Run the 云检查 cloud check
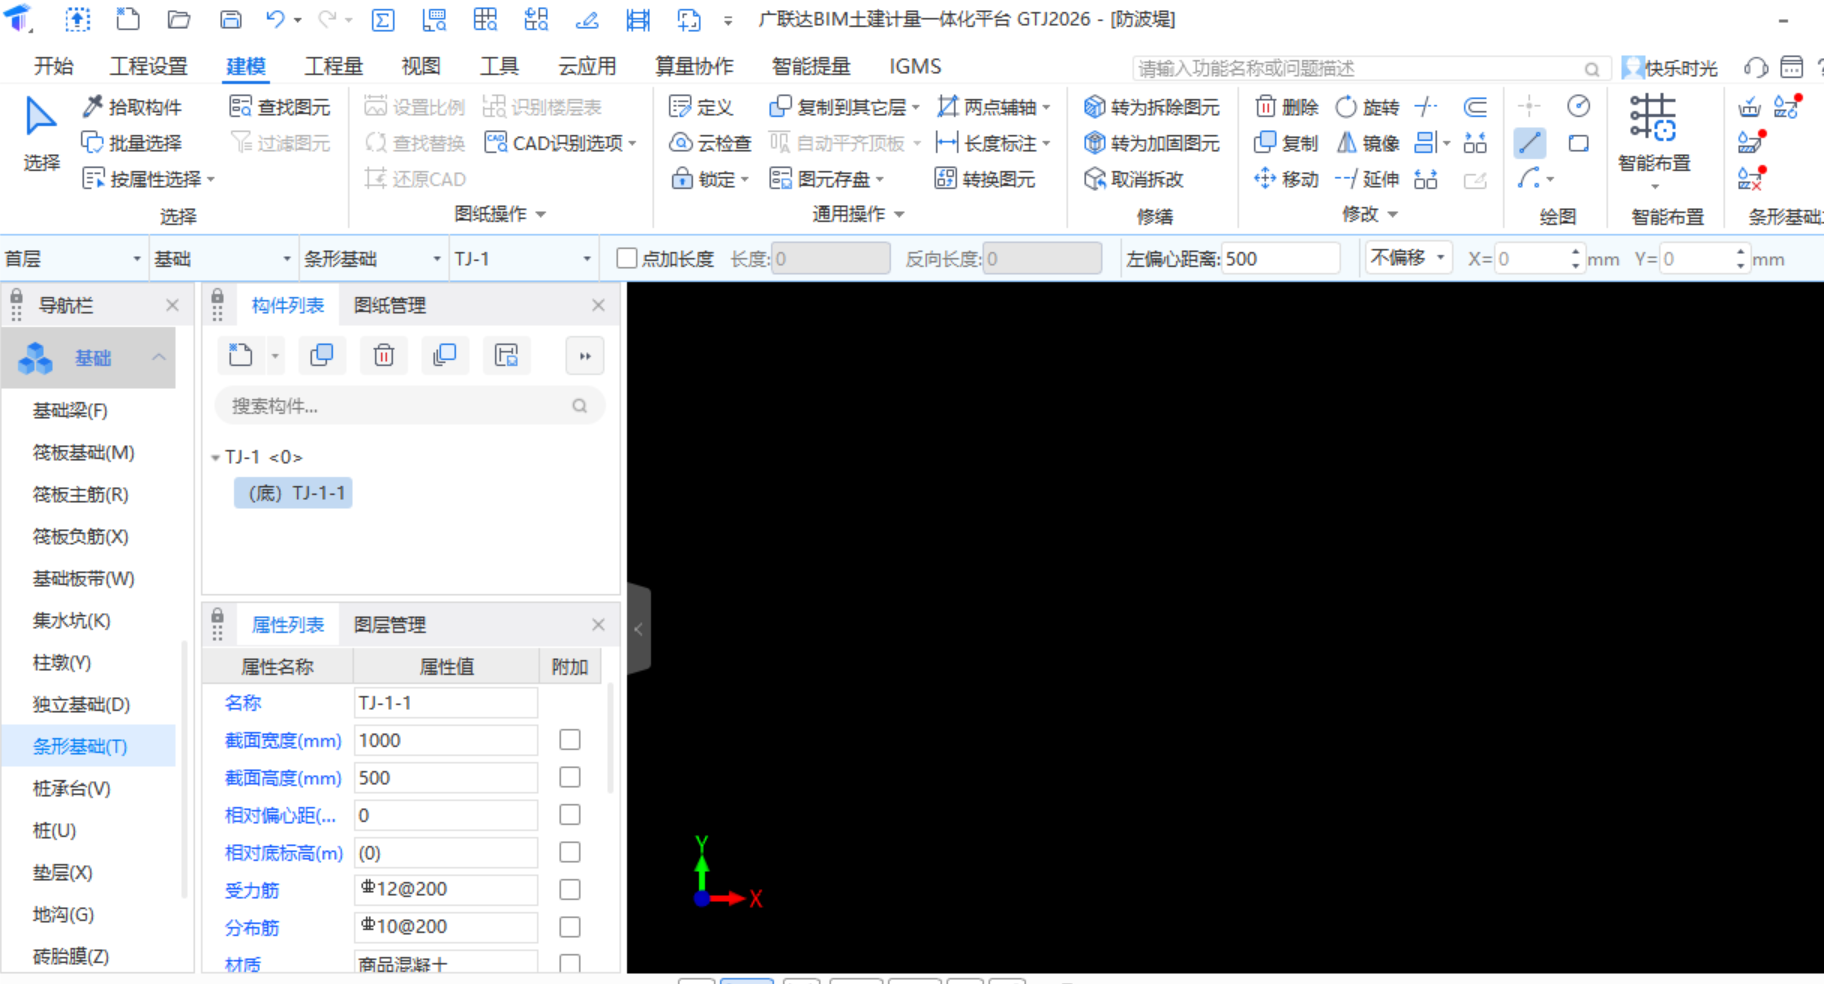1824x984 pixels. coord(710,143)
